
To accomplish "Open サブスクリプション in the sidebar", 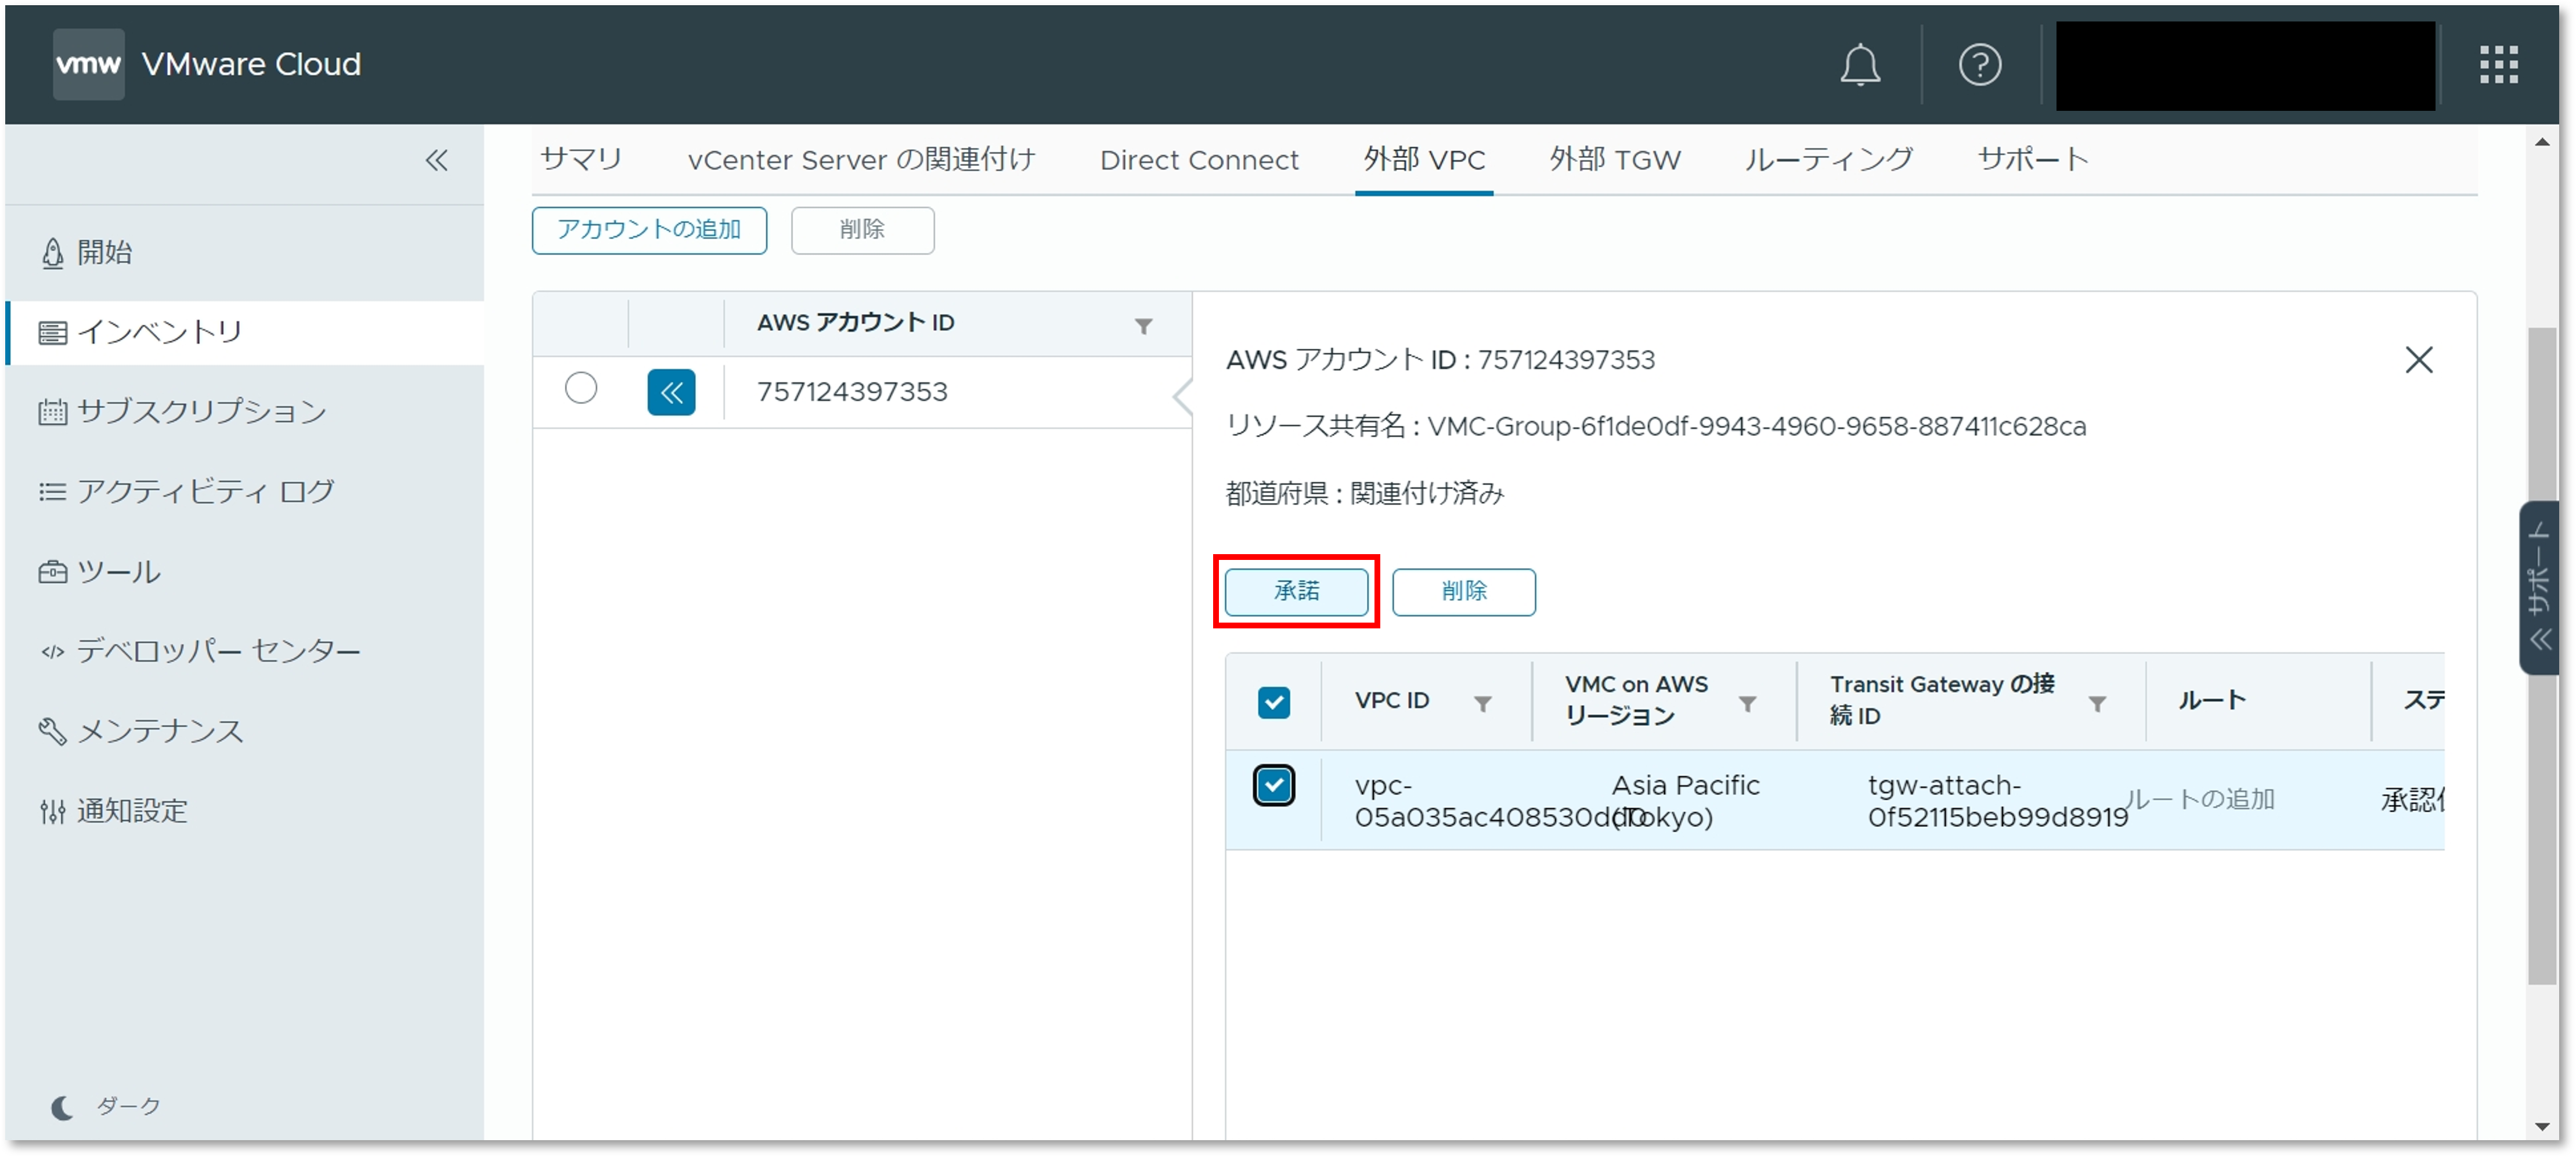I will (202, 412).
